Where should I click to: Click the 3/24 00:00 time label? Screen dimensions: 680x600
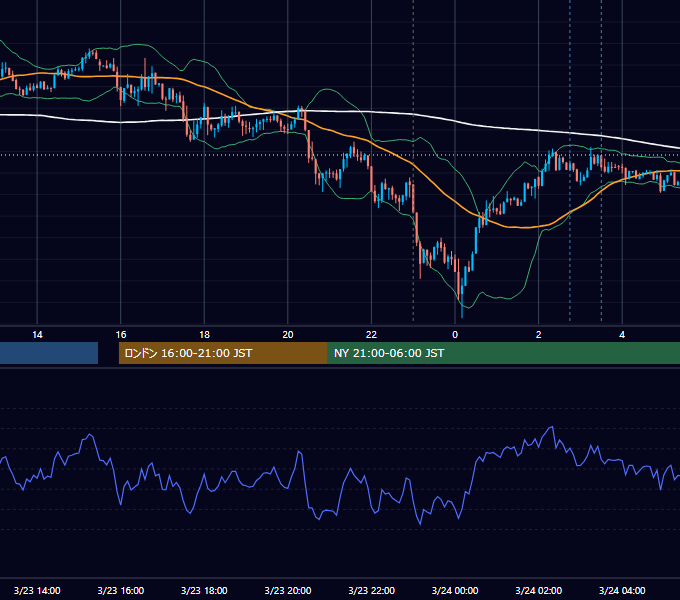pyautogui.click(x=455, y=590)
